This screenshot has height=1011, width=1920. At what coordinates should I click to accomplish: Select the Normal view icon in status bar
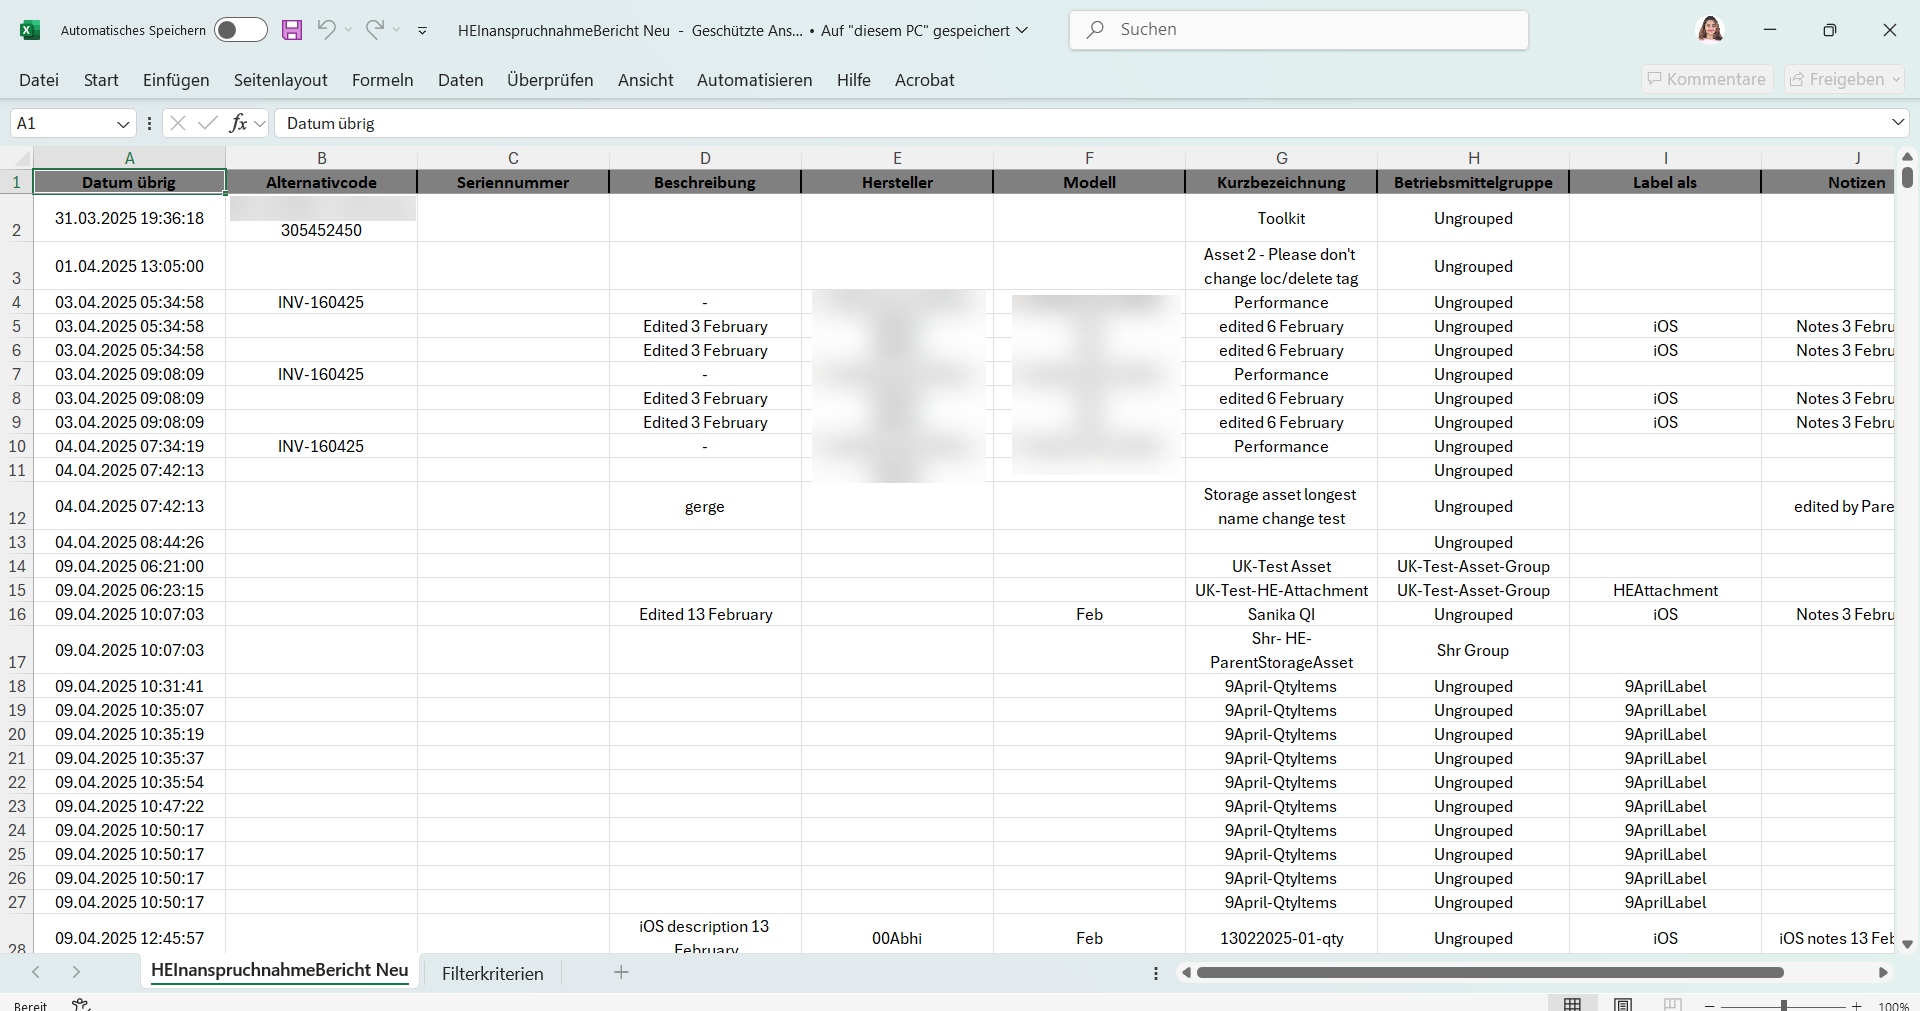[1572, 1004]
